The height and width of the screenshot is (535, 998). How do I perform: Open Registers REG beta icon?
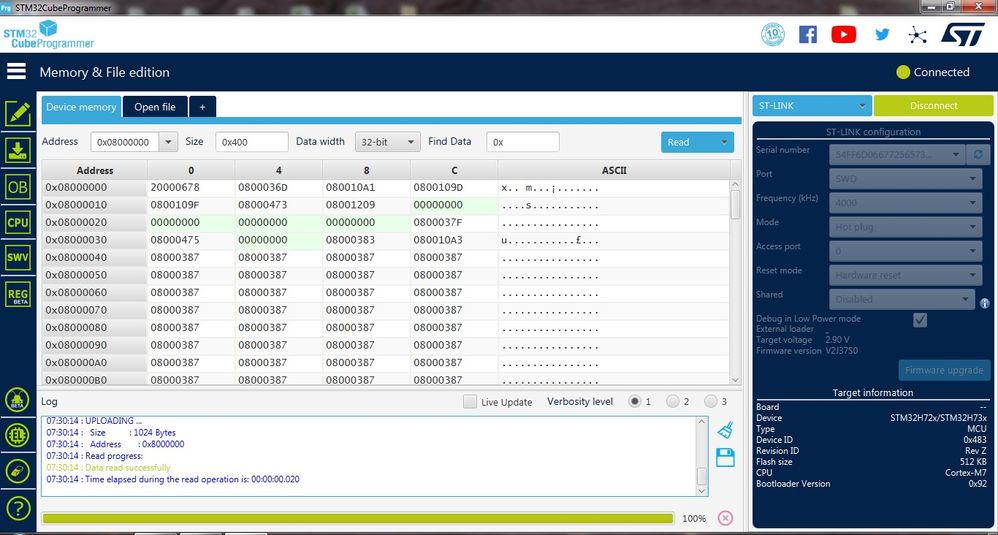pyautogui.click(x=18, y=295)
